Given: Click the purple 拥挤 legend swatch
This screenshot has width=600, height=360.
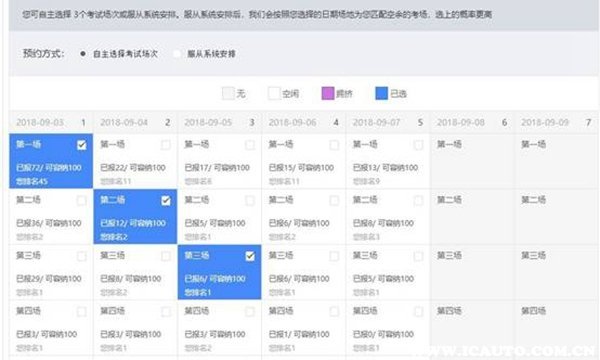Looking at the screenshot, I should 328,93.
